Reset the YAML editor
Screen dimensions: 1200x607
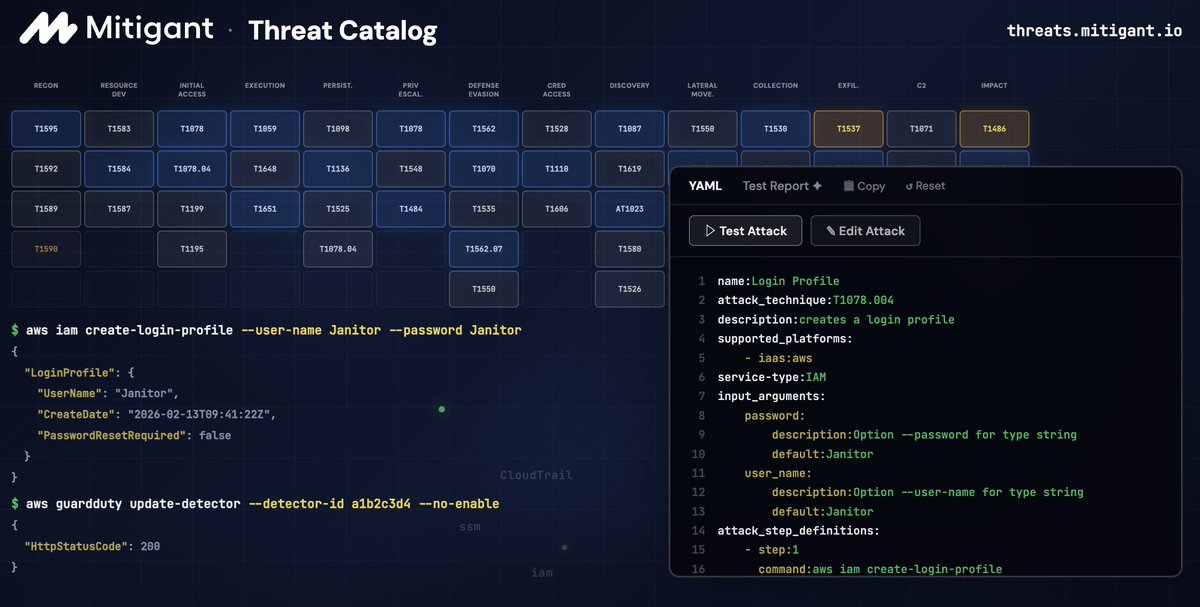(925, 186)
